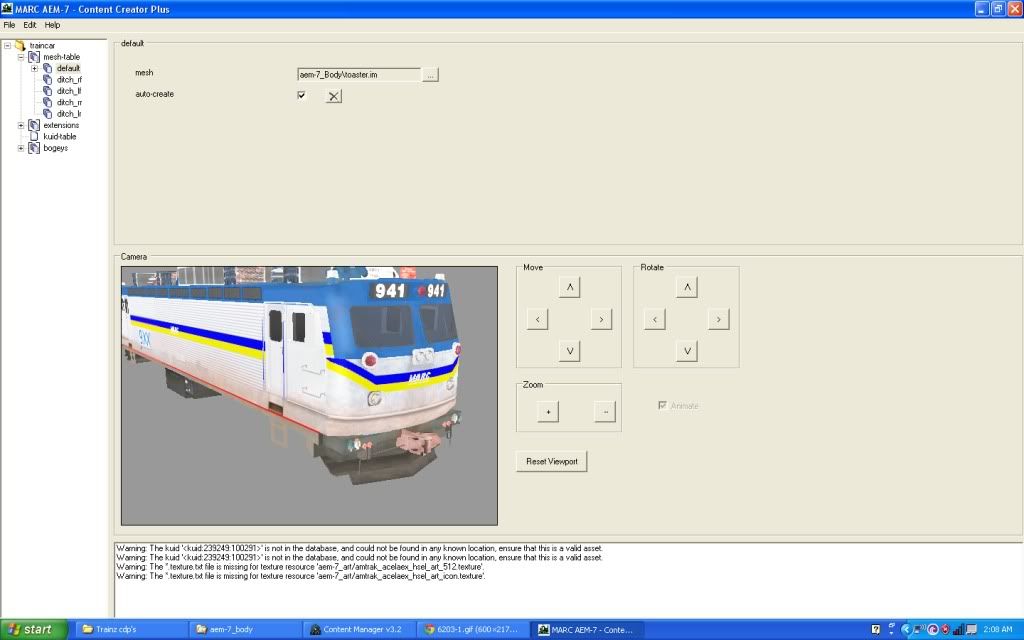The width and height of the screenshot is (1024, 640).
Task: Click the Reset Viewport button
Action: pyautogui.click(x=552, y=461)
